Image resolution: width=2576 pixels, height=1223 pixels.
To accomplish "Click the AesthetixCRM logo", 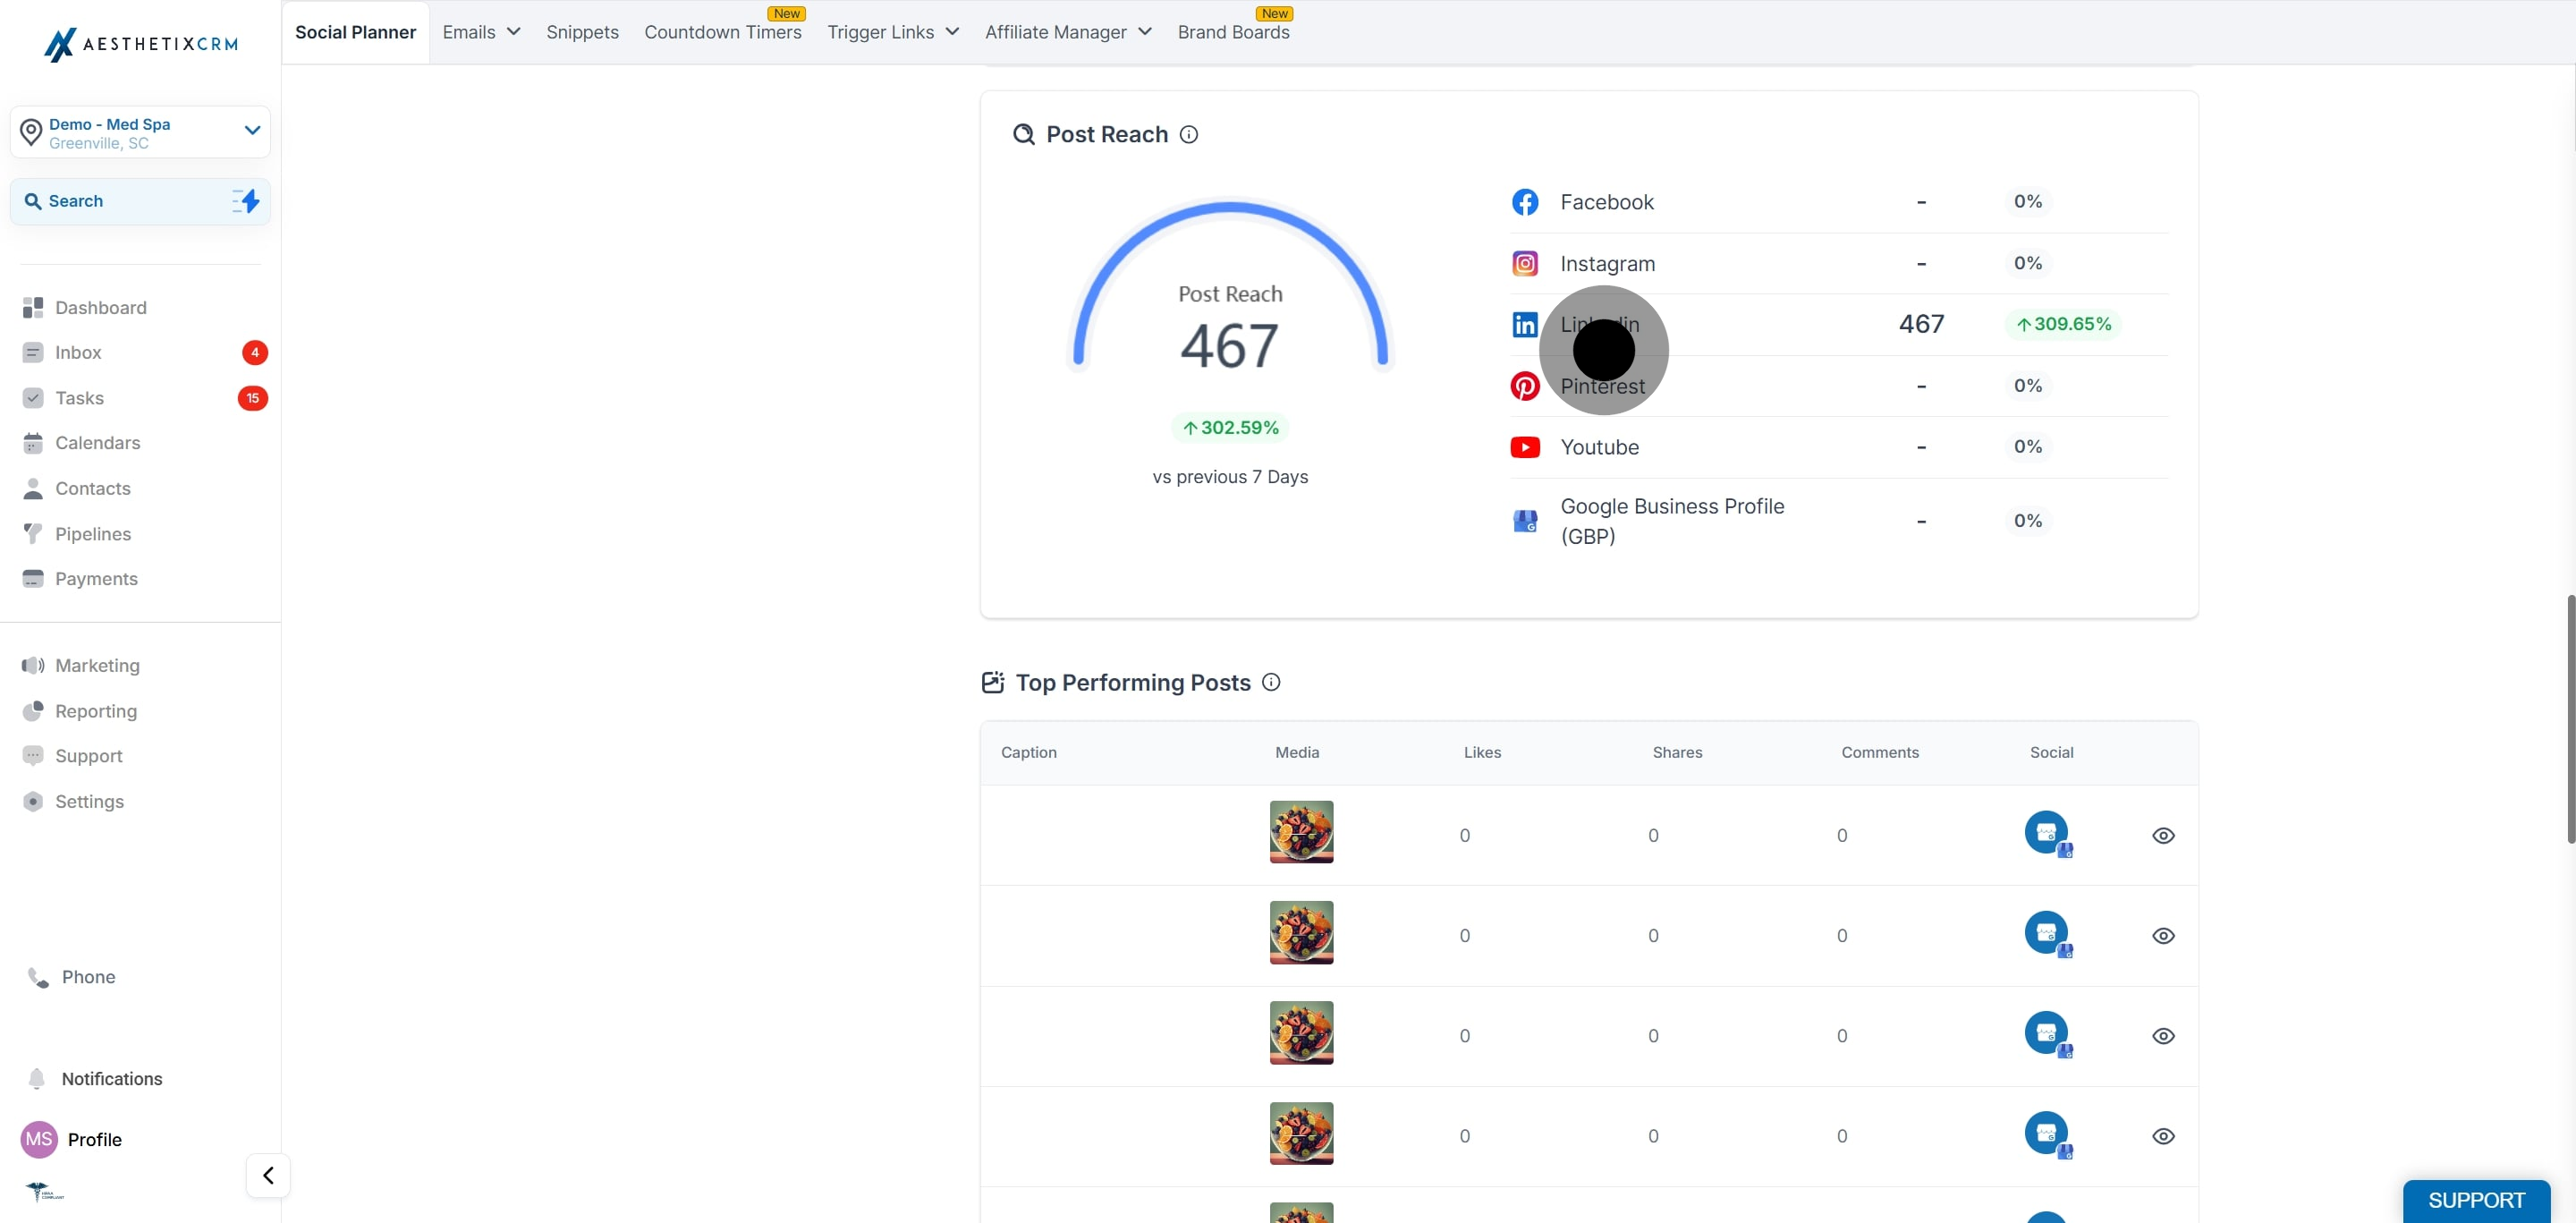I will tap(141, 44).
